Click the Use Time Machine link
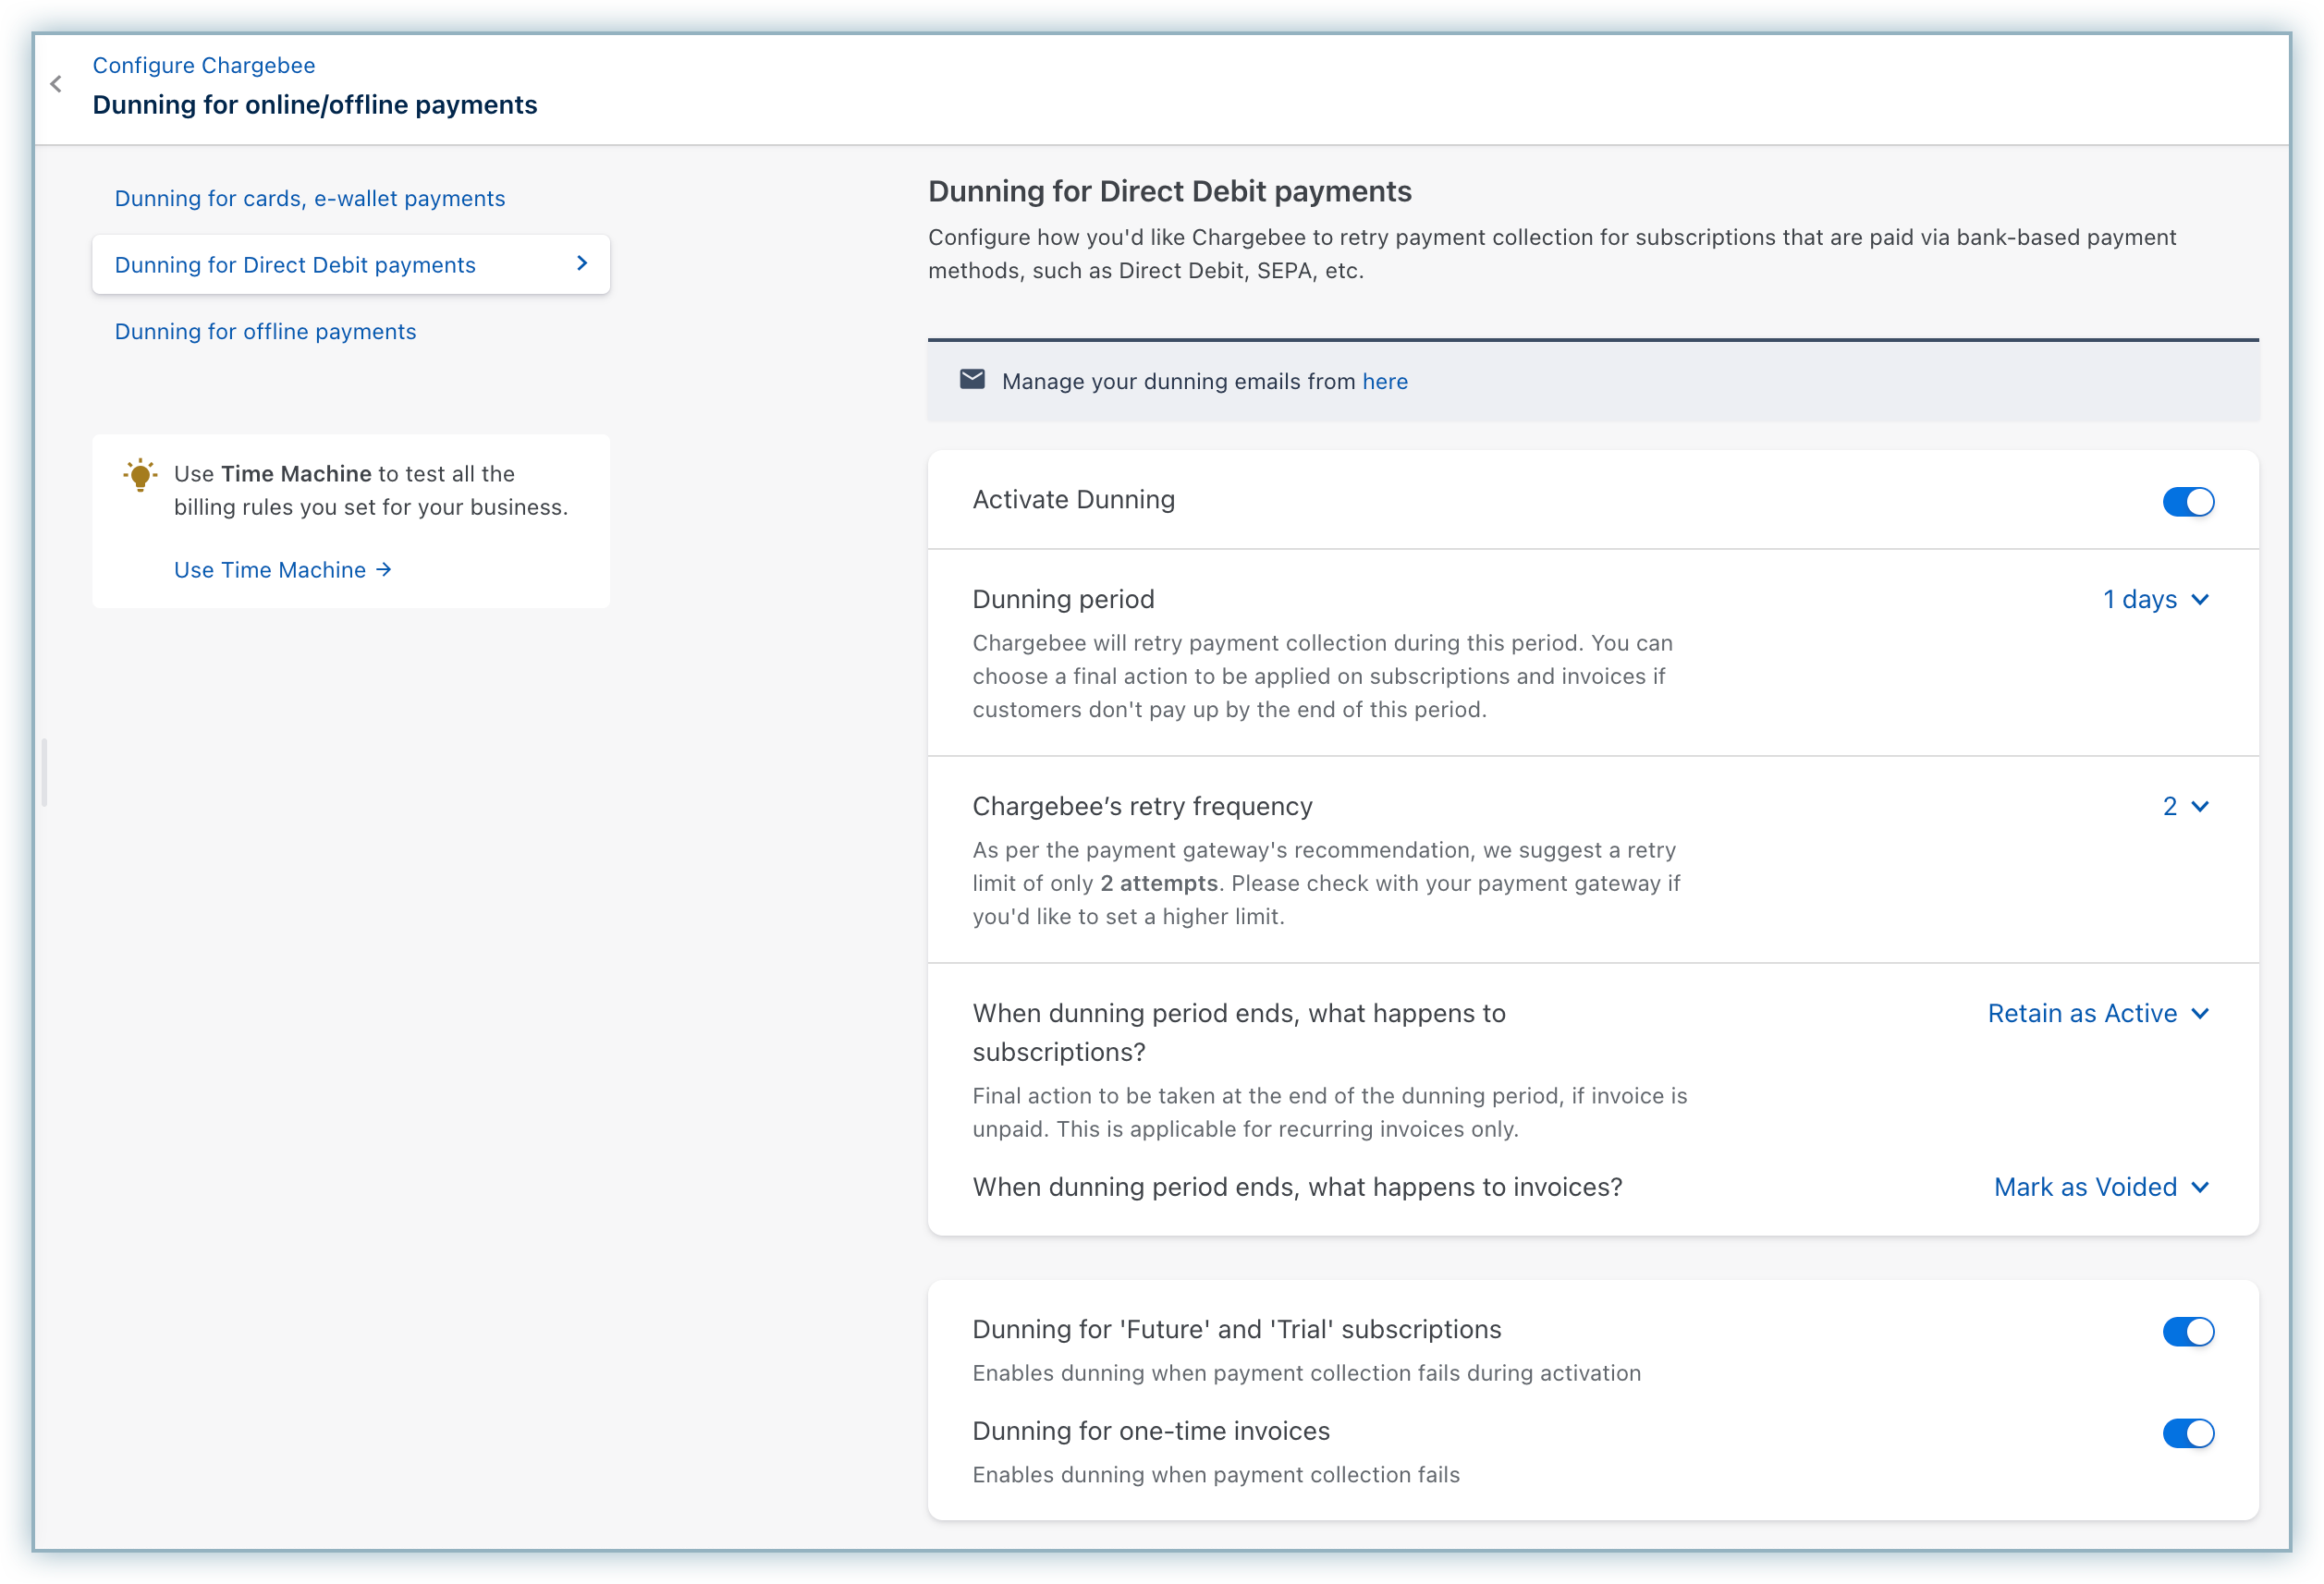Viewport: 2324px width, 1584px height. pos(270,570)
